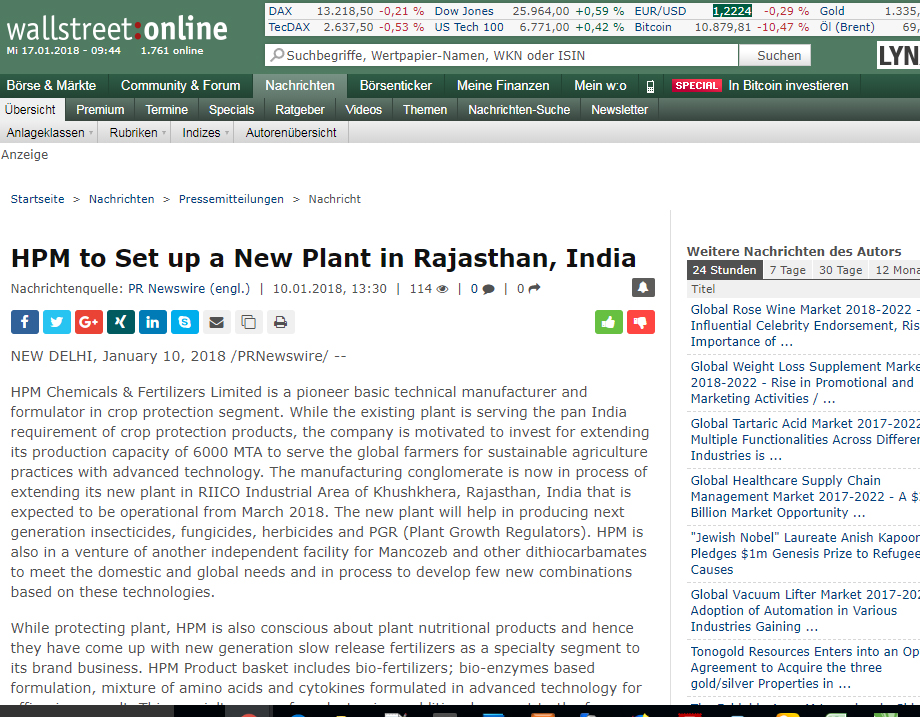Click the views eye icon
Viewport: 920px width, 717px height.
pyautogui.click(x=442, y=289)
